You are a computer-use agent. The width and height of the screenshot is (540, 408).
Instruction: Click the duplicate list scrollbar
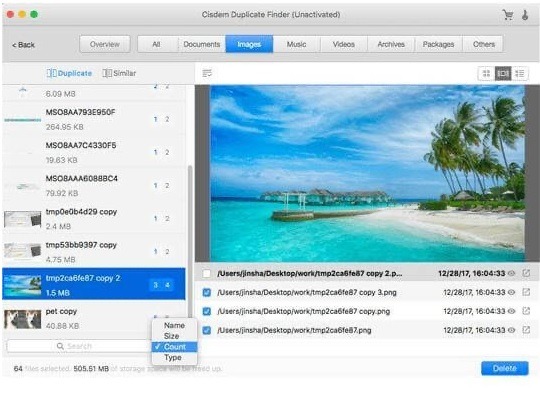click(x=190, y=241)
